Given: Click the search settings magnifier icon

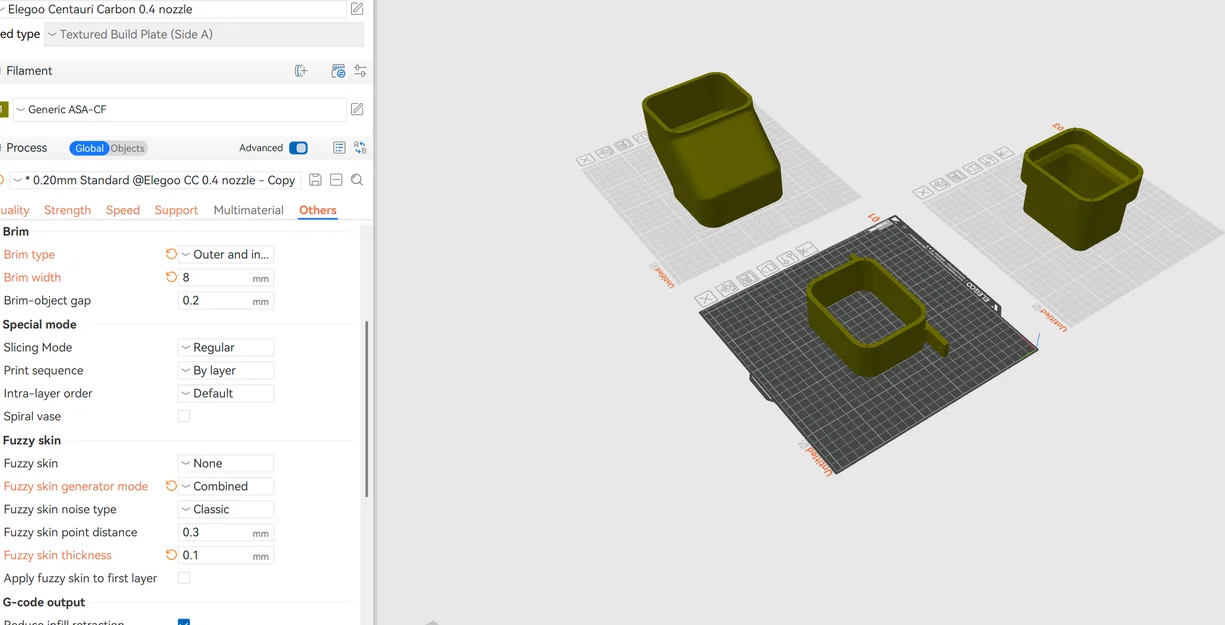Looking at the screenshot, I should pyautogui.click(x=357, y=180).
